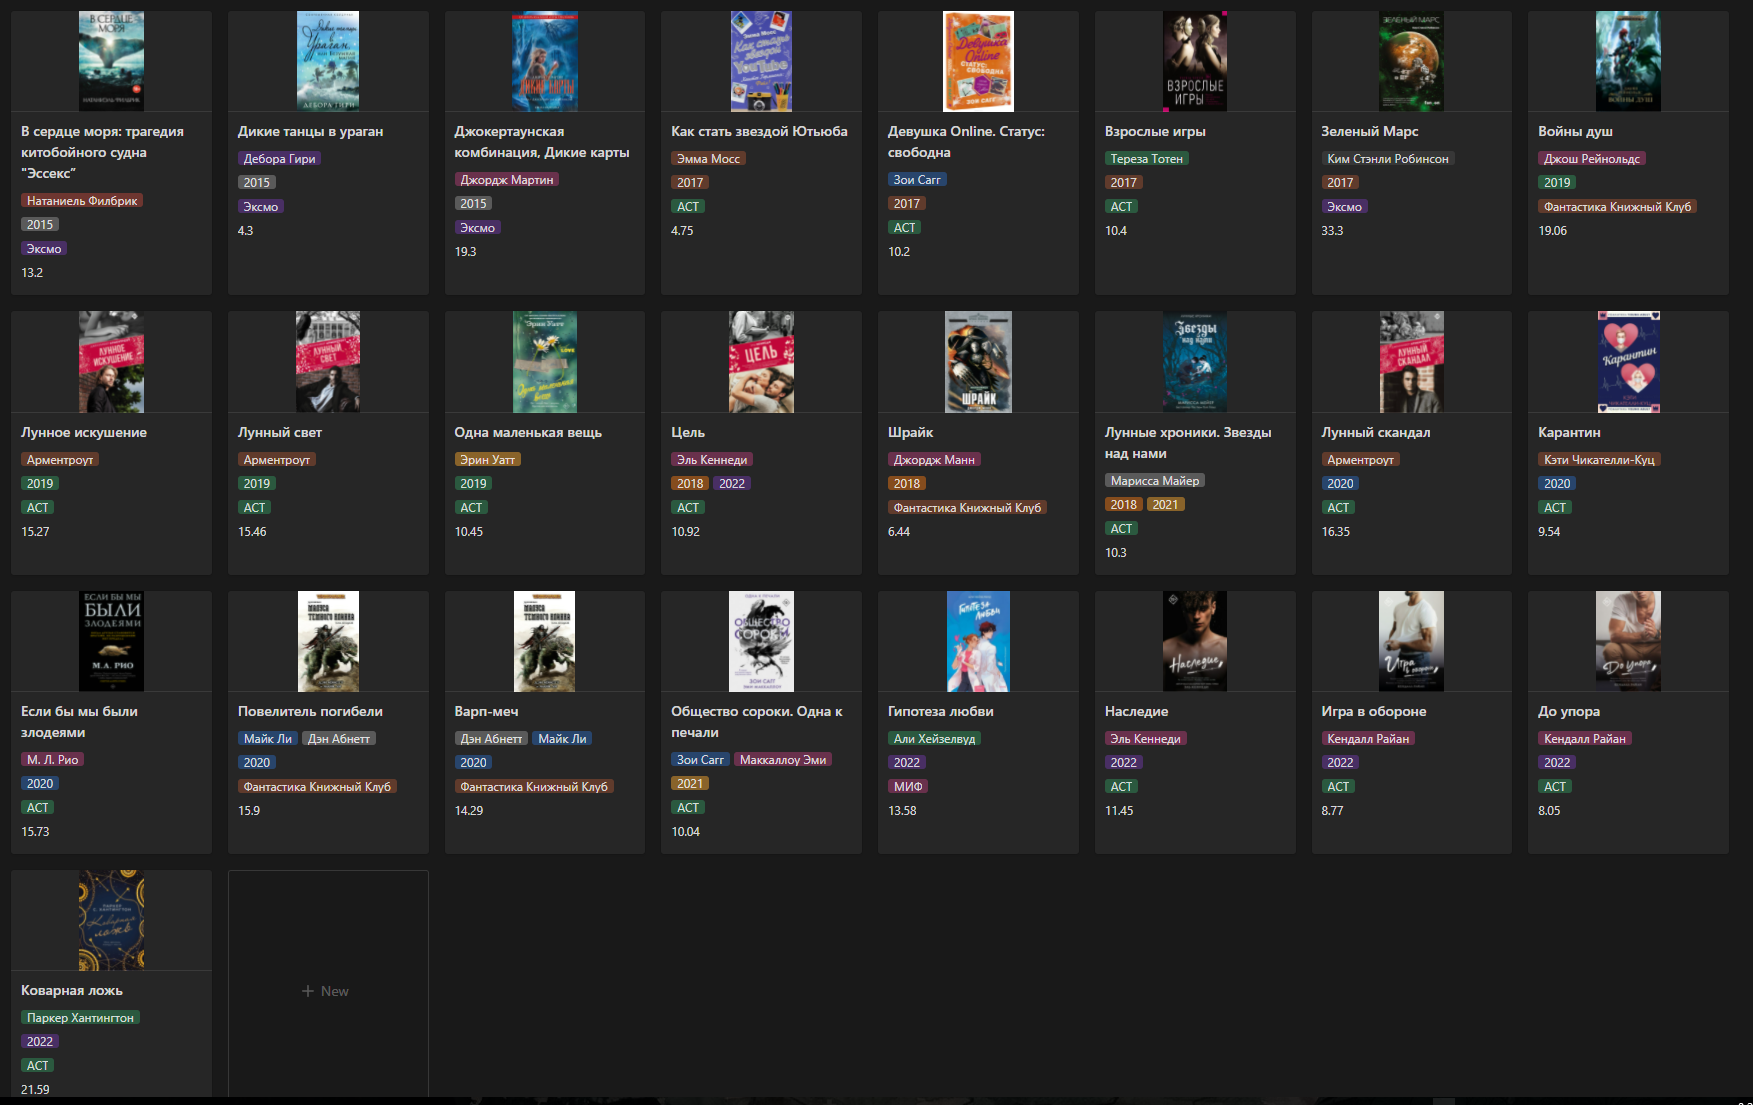
Task: Select "Дэн Абнетт" tag on Варп-меч card
Action: [x=491, y=739]
